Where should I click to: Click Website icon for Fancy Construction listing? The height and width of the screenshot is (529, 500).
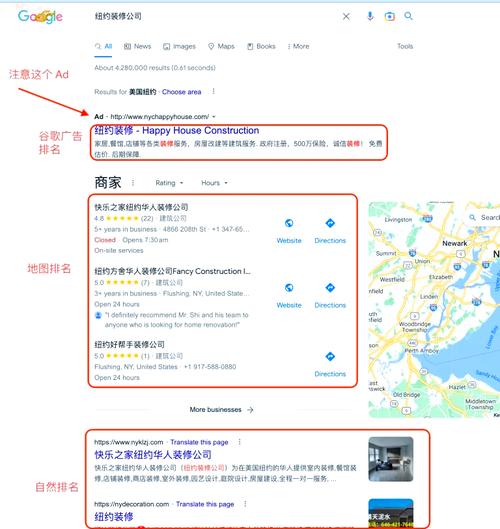pyautogui.click(x=289, y=288)
